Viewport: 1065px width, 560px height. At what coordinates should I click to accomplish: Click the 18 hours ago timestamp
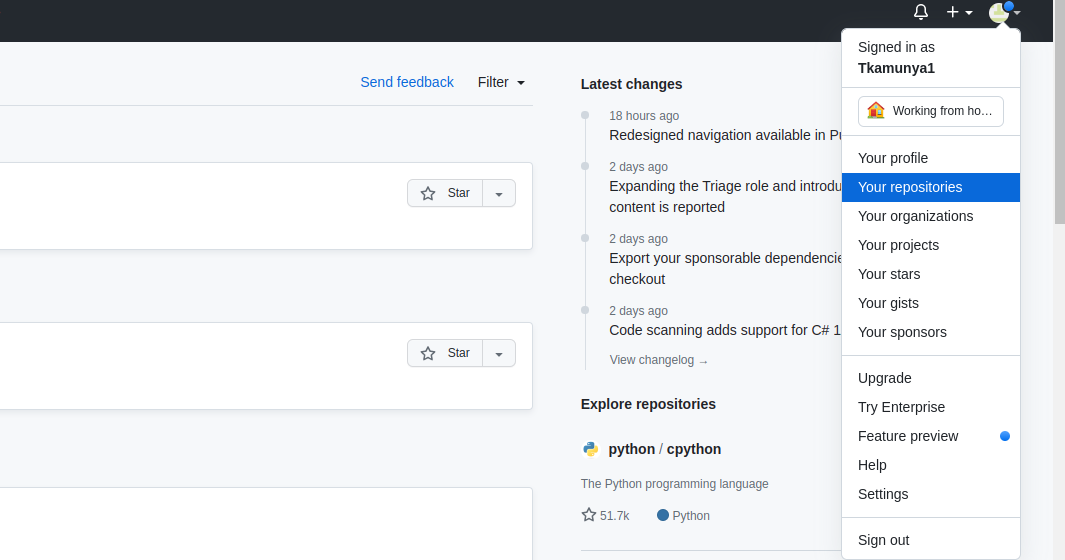[x=644, y=116]
